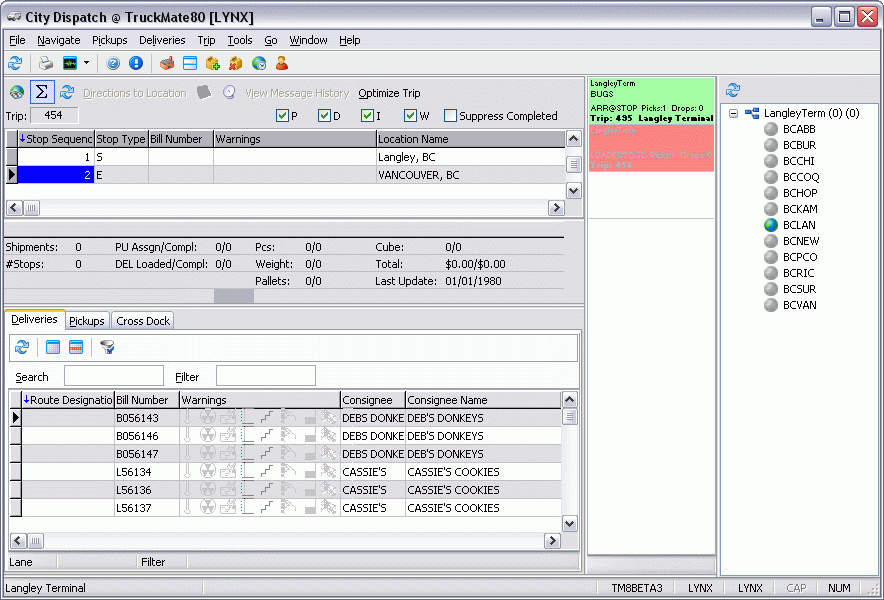
Task: Open the Deliveries menu
Action: click(x=162, y=40)
